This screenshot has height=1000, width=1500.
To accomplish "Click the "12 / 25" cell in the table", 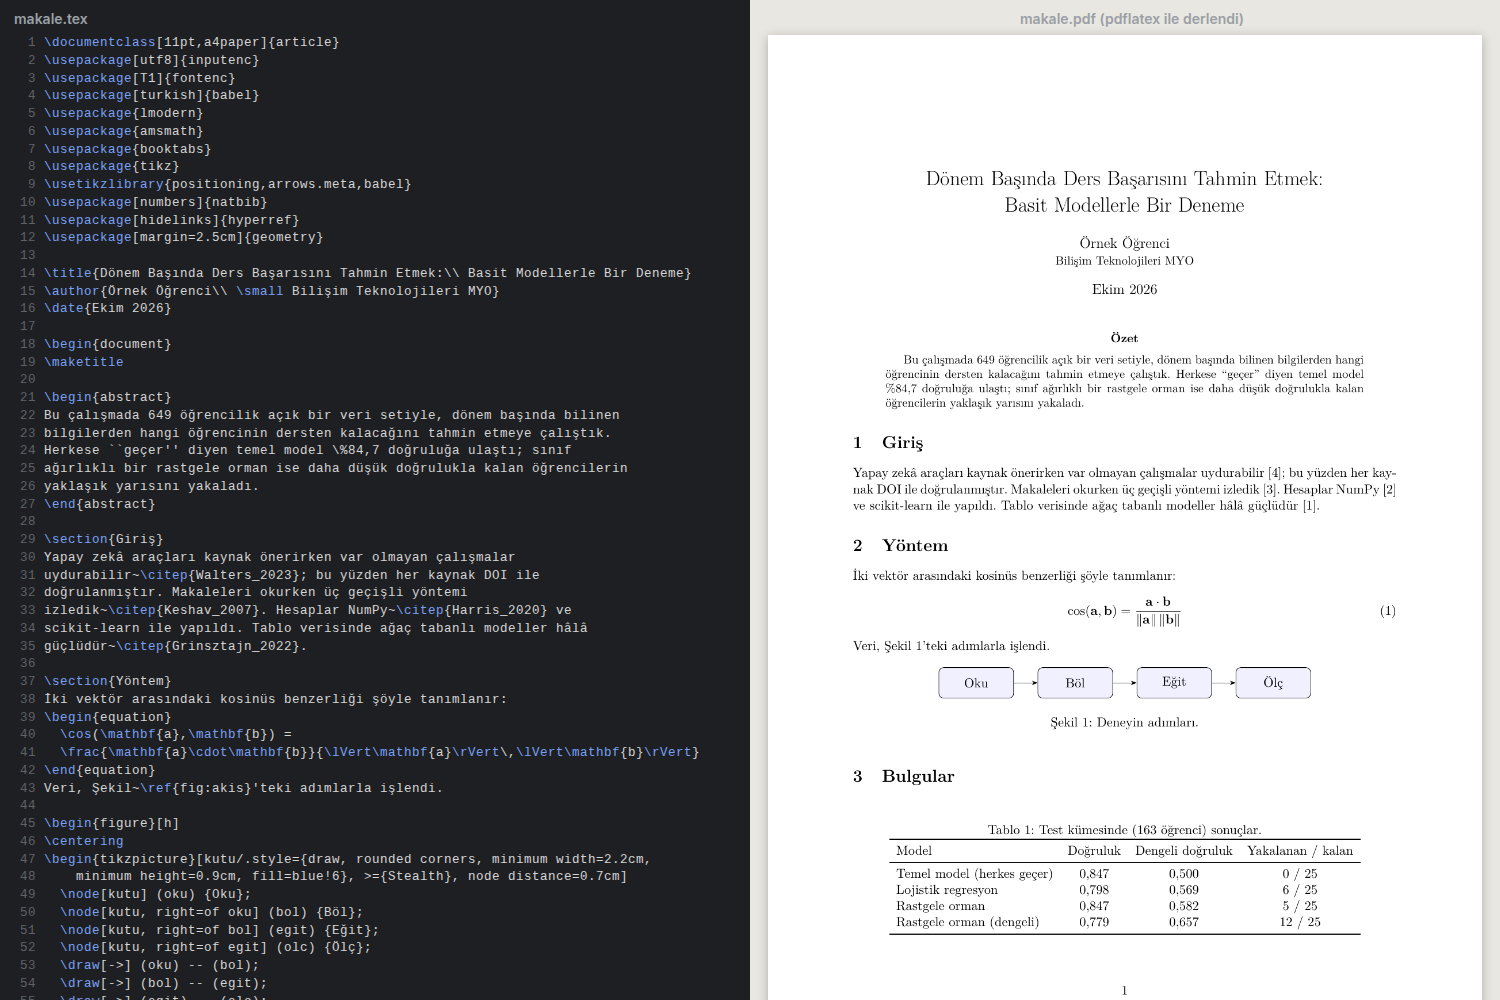I will pyautogui.click(x=1300, y=922).
